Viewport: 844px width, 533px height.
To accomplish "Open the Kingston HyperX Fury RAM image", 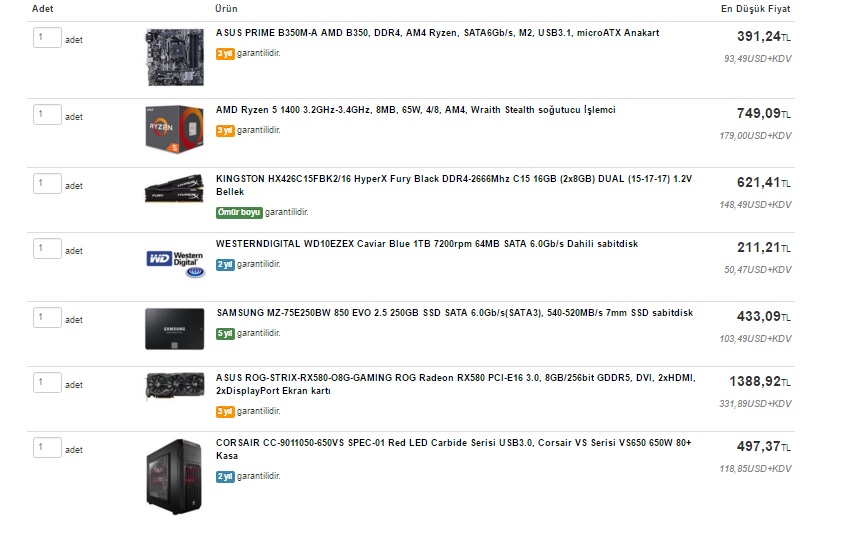I will (x=175, y=188).
